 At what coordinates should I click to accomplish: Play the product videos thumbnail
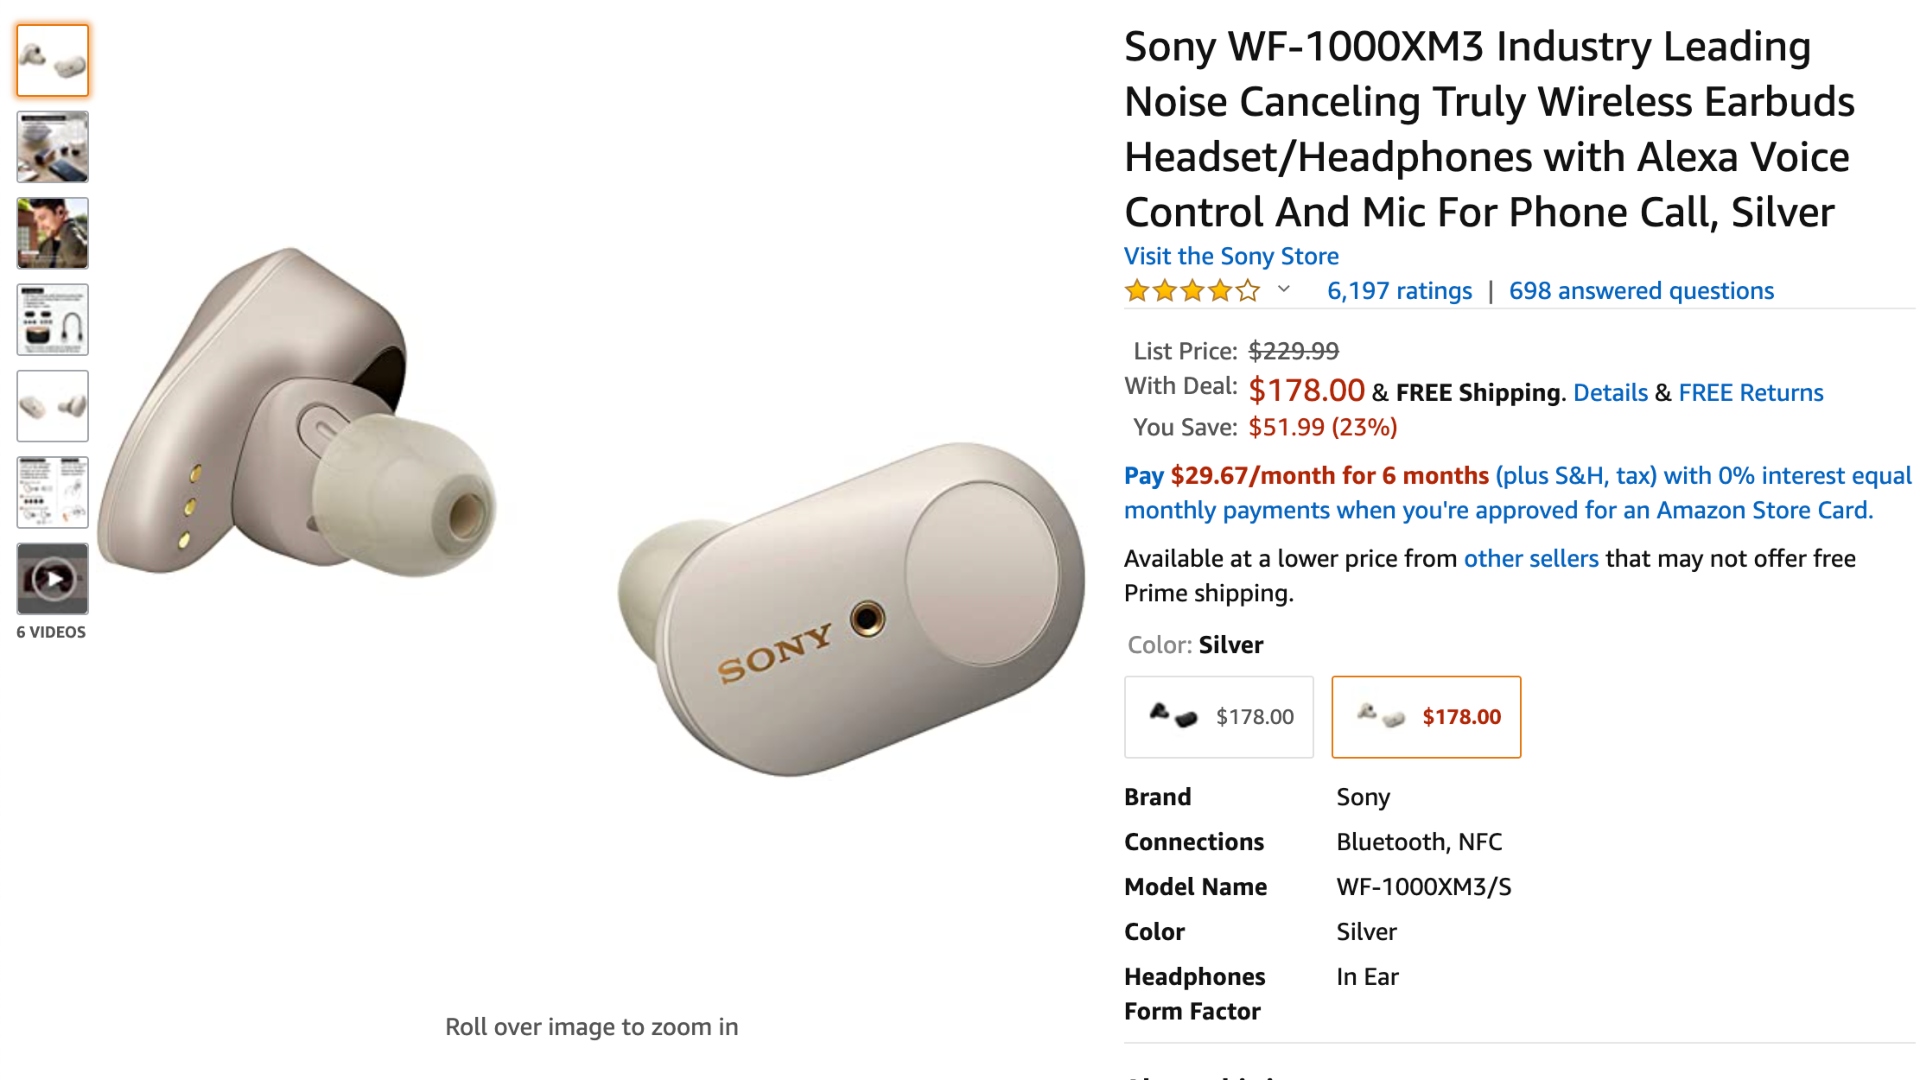pyautogui.click(x=53, y=578)
